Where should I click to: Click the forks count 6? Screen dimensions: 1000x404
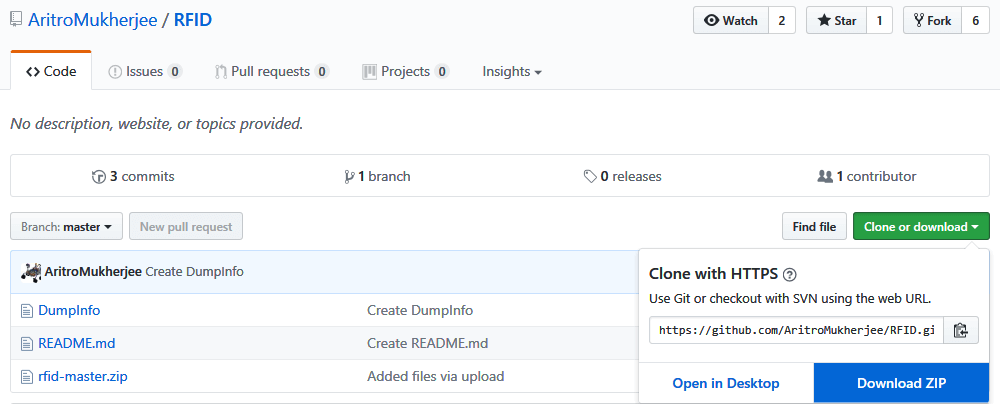pos(975,20)
